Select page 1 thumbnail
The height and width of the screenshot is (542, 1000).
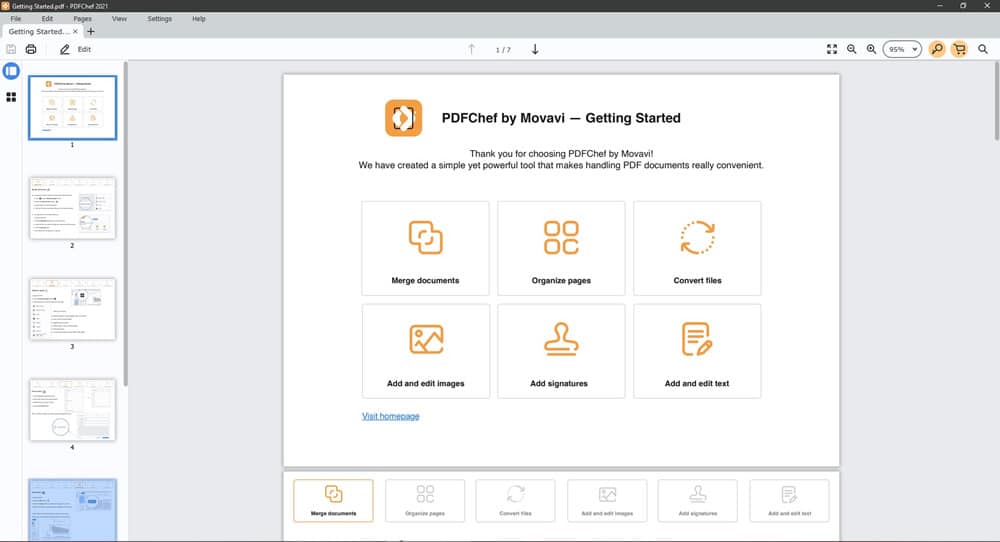72,108
